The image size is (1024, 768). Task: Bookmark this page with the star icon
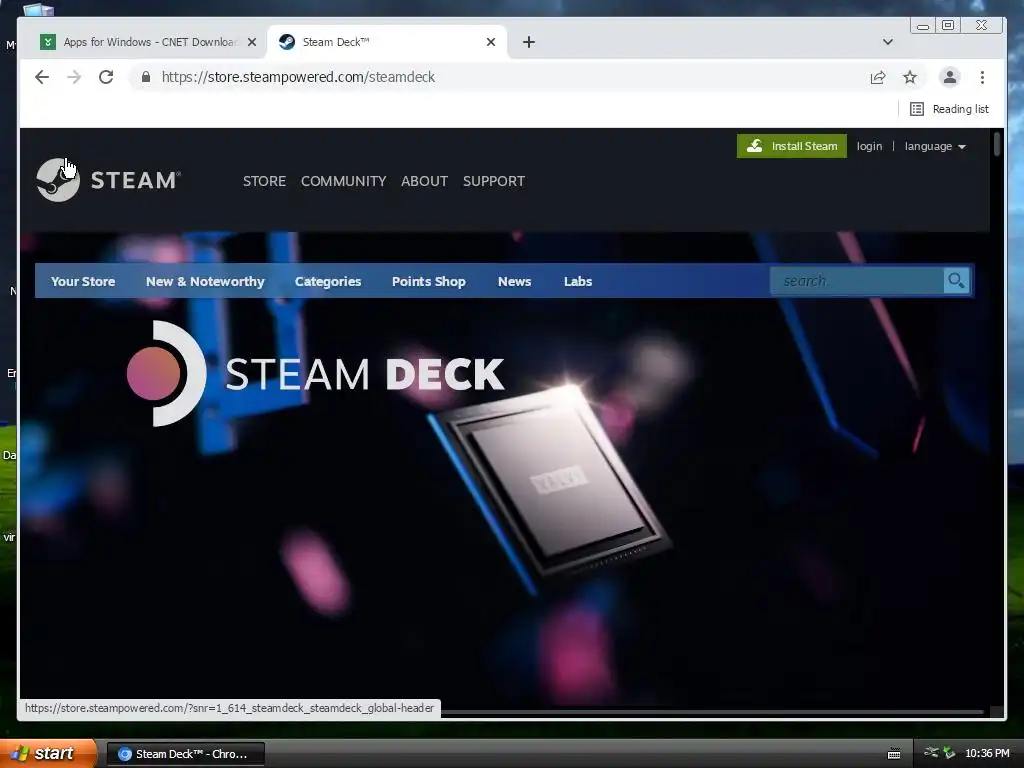[910, 77]
